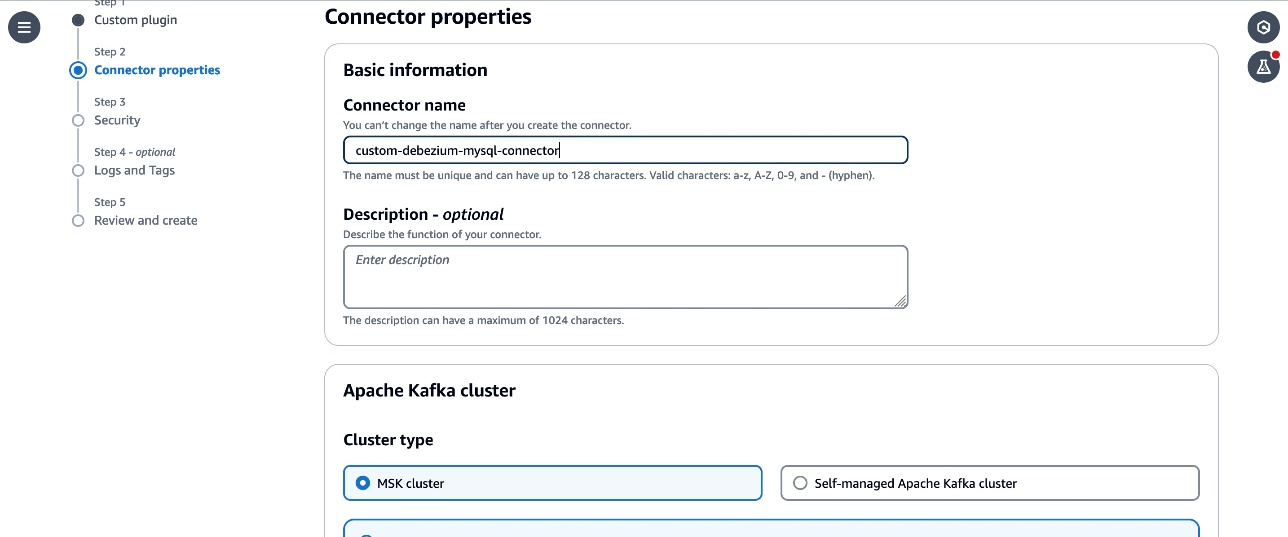Click the Description - optional label

click(423, 214)
